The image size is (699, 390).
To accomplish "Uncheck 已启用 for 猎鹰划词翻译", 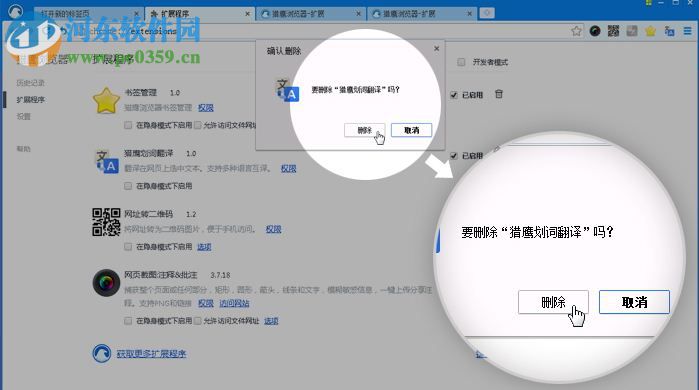I will click(x=454, y=156).
